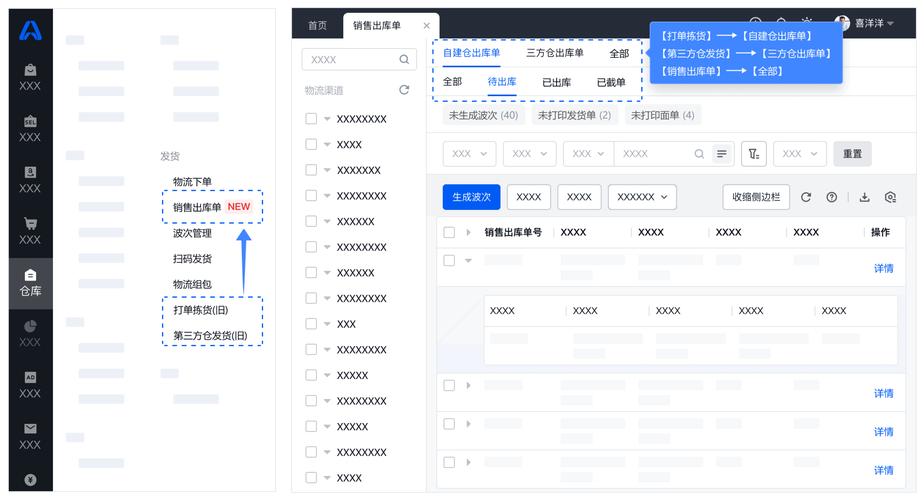This screenshot has height=500, width=924.
Task: Click the advanced filter funnel icon
Action: [x=753, y=154]
